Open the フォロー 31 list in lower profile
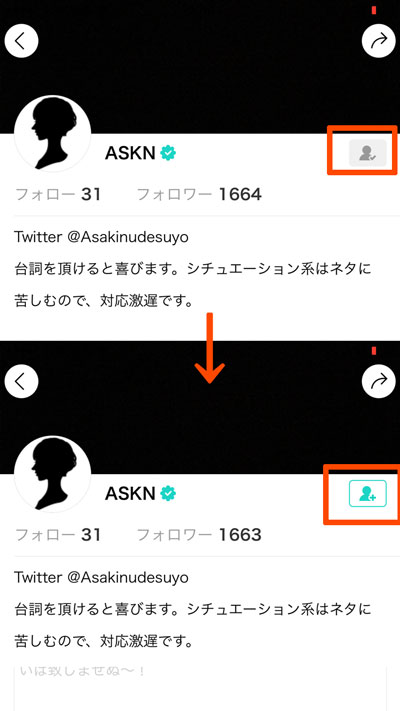Viewport: 400px width, 711px height. click(x=58, y=535)
